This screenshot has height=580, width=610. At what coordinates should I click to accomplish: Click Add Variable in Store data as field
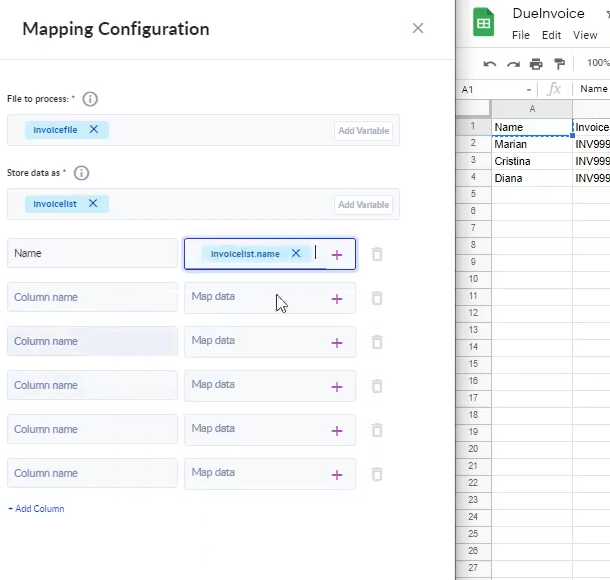(363, 205)
